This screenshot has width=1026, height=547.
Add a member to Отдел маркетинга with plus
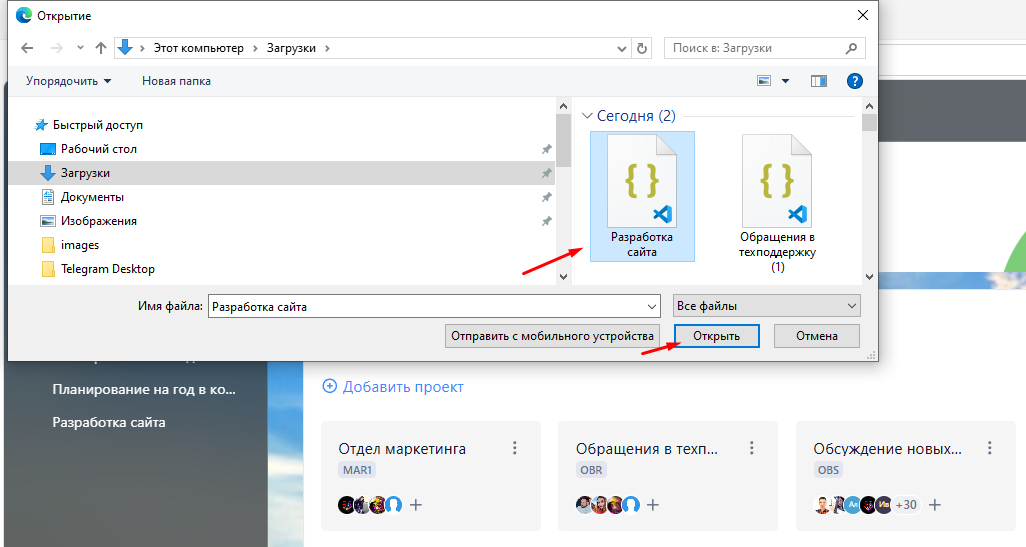(x=416, y=505)
